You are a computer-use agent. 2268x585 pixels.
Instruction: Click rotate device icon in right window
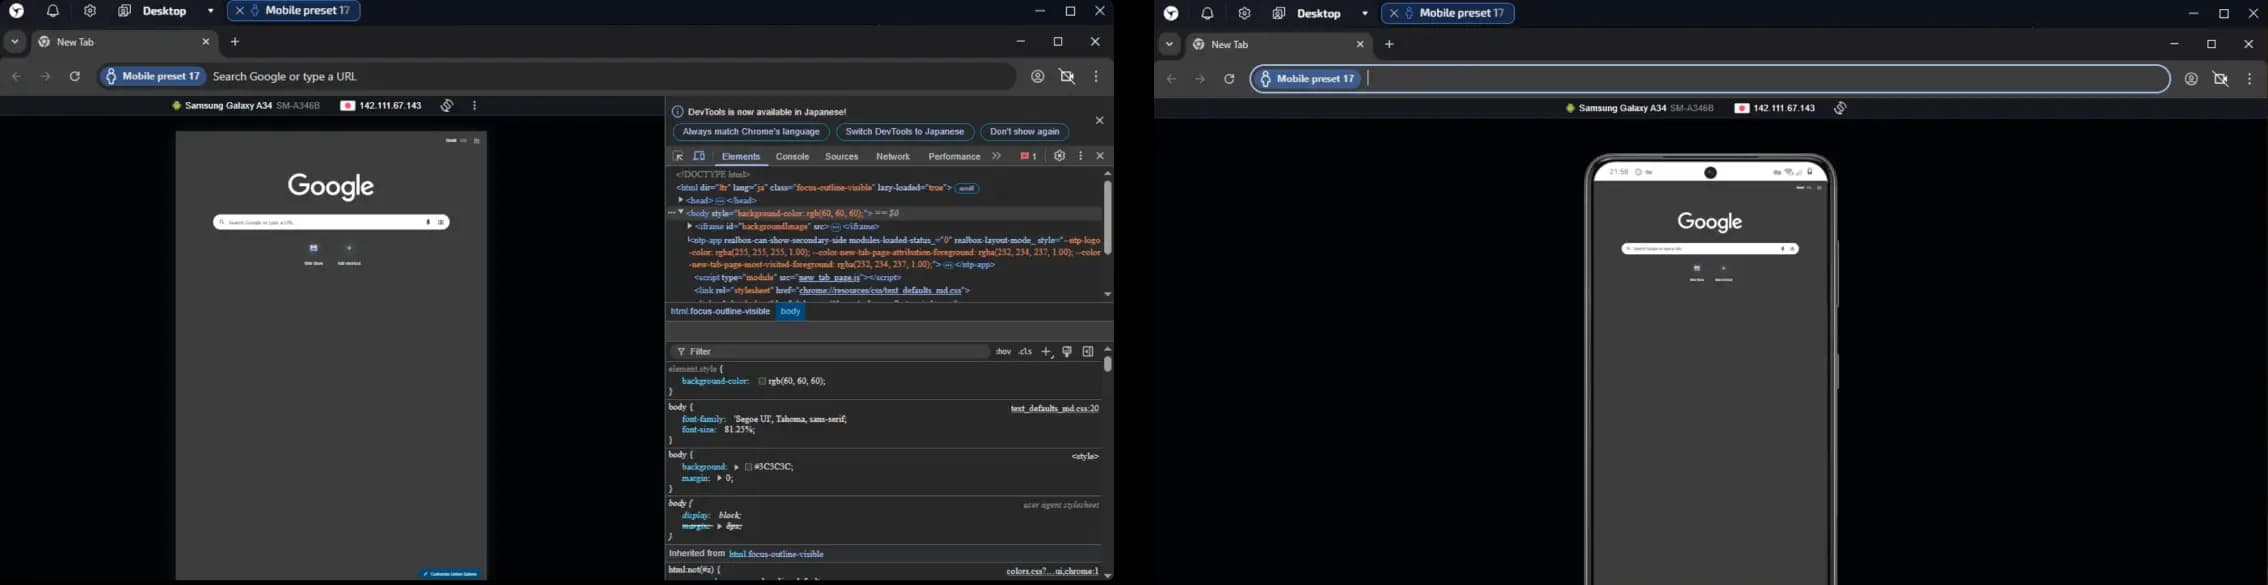[x=1841, y=108]
